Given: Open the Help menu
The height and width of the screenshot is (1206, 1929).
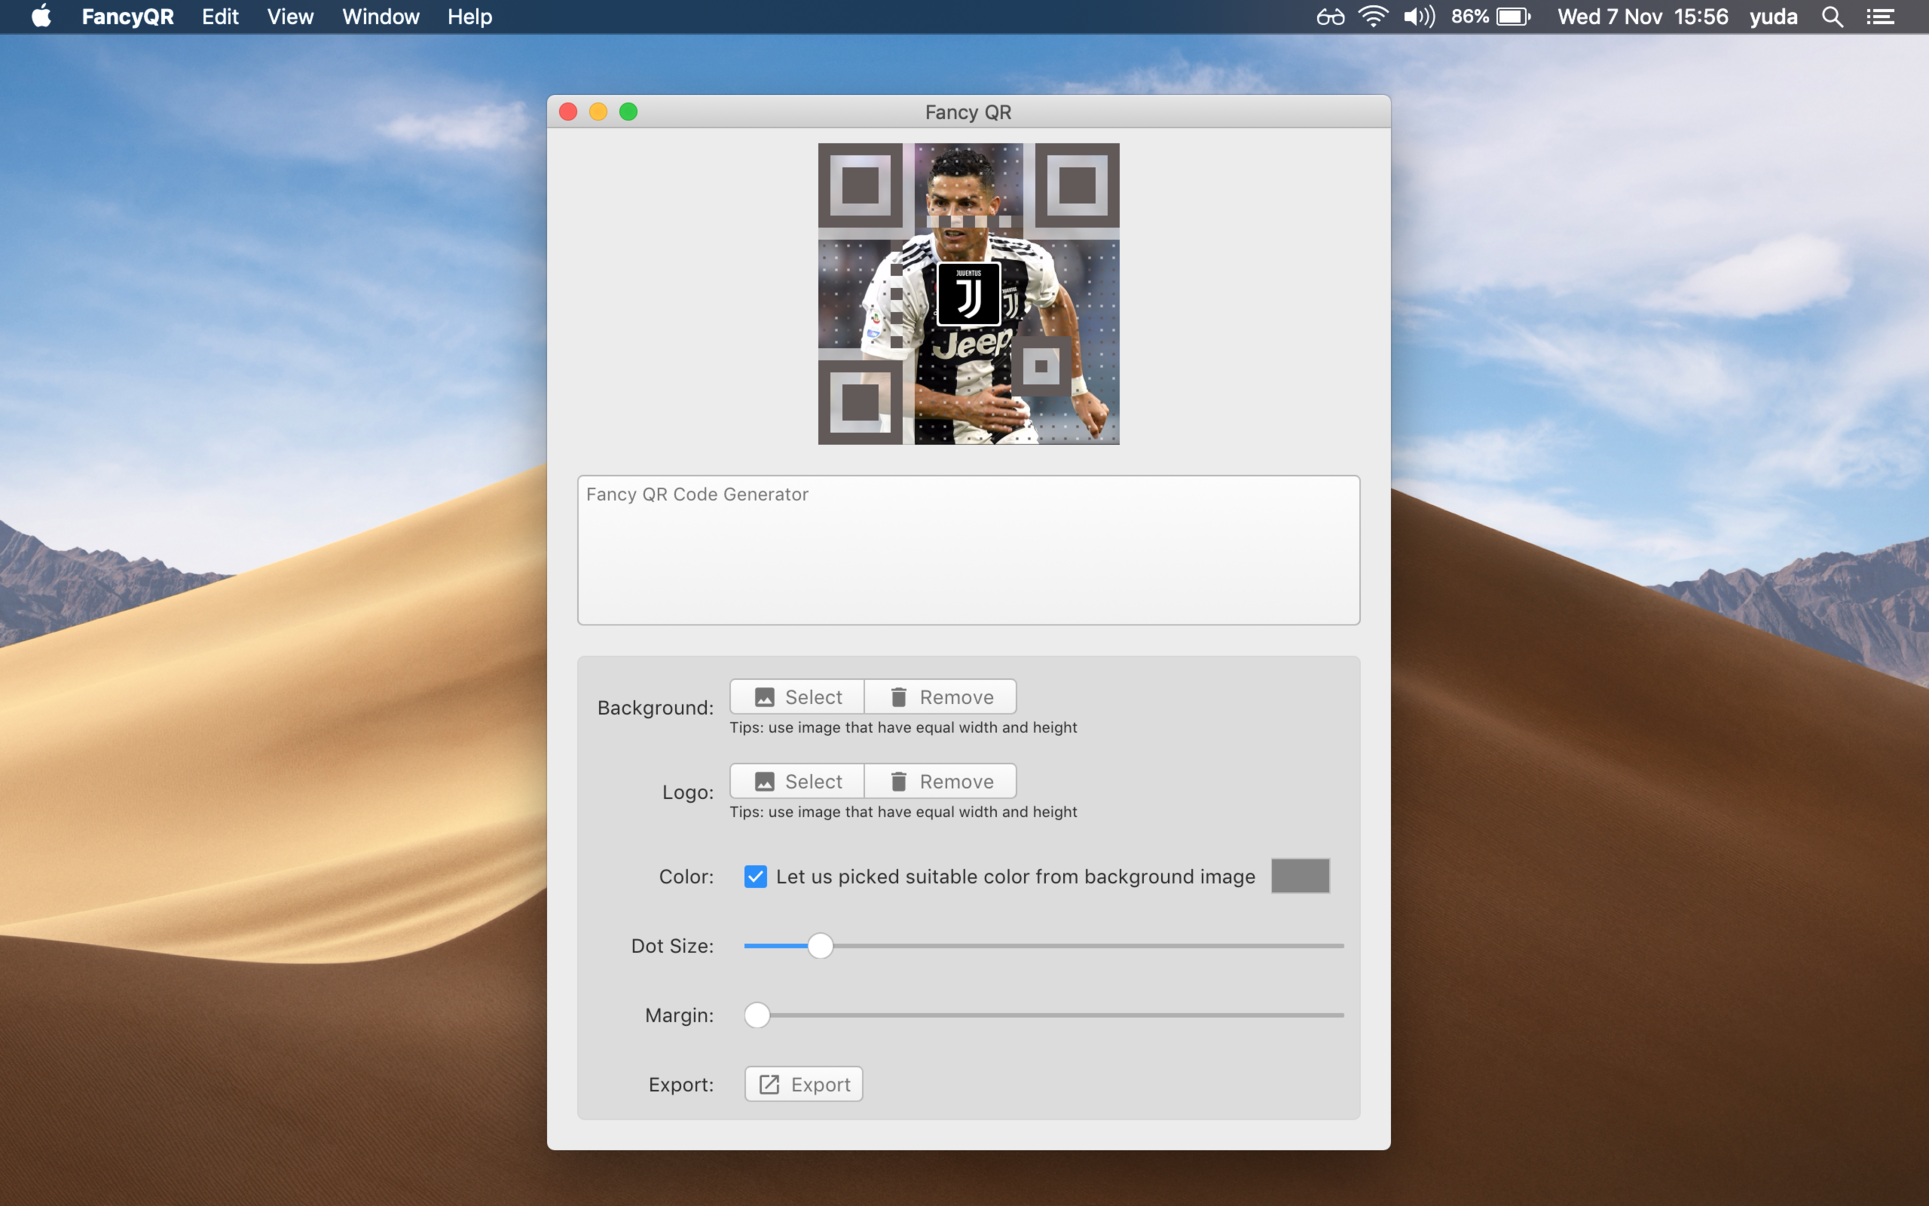Looking at the screenshot, I should 468,17.
